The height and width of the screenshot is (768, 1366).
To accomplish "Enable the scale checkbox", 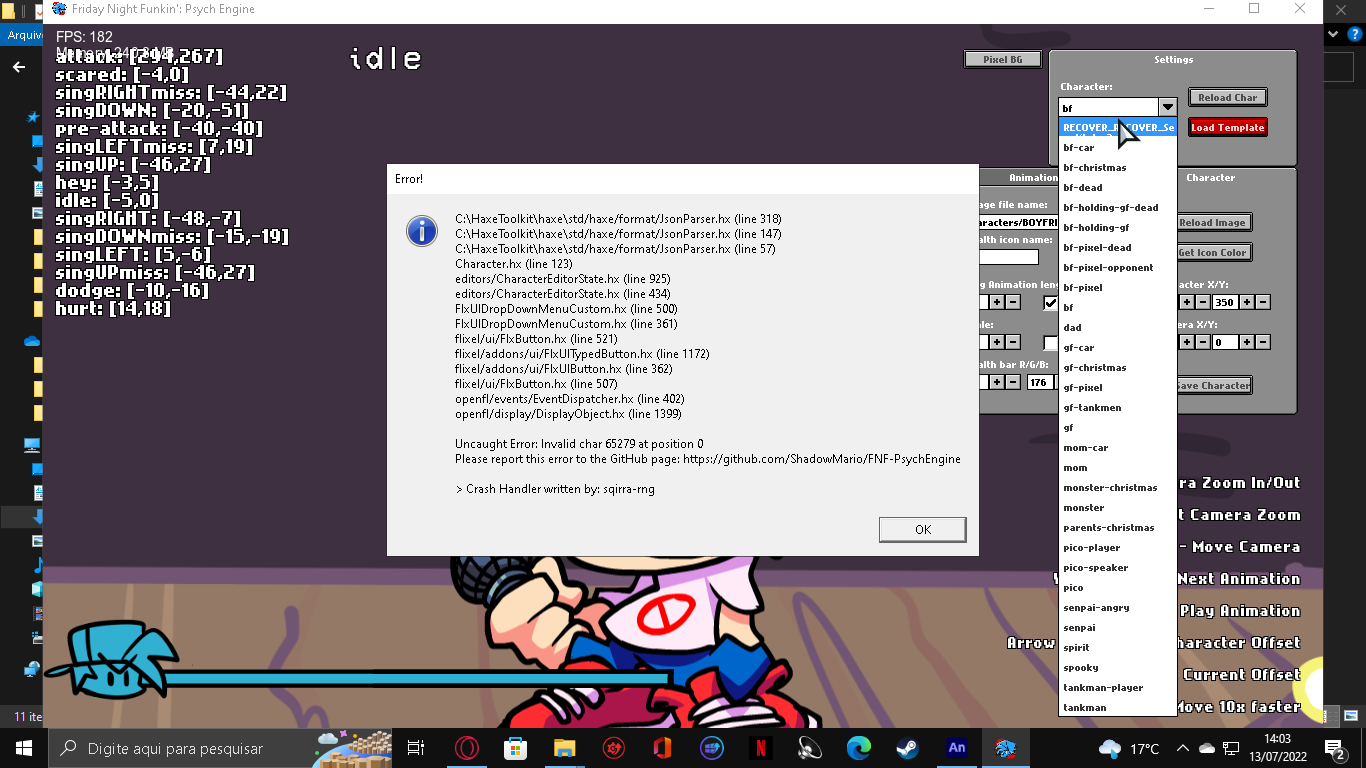I will 1050,342.
